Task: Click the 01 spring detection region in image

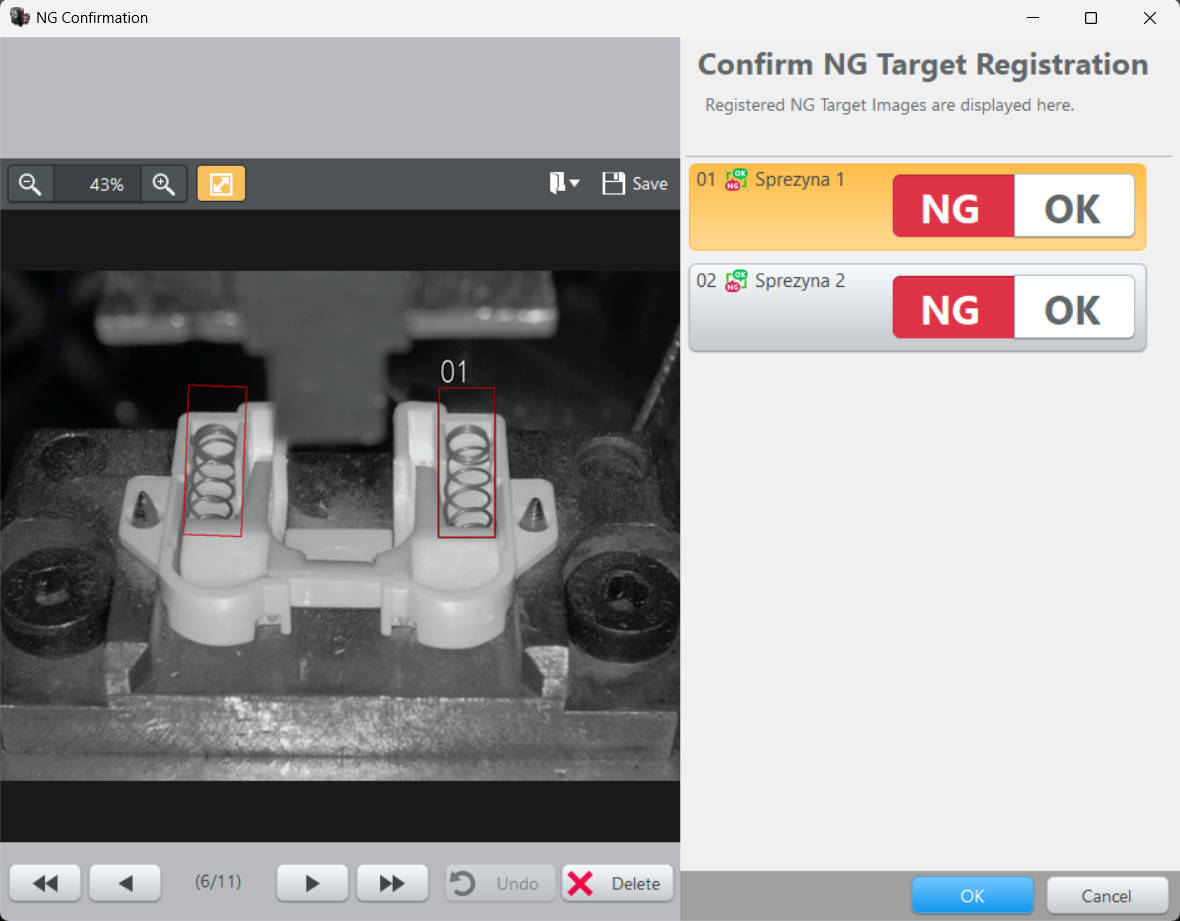Action: (x=466, y=462)
